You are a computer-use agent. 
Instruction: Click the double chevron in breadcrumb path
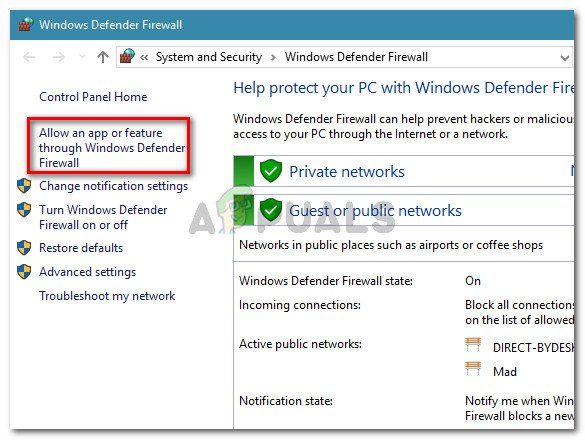144,57
